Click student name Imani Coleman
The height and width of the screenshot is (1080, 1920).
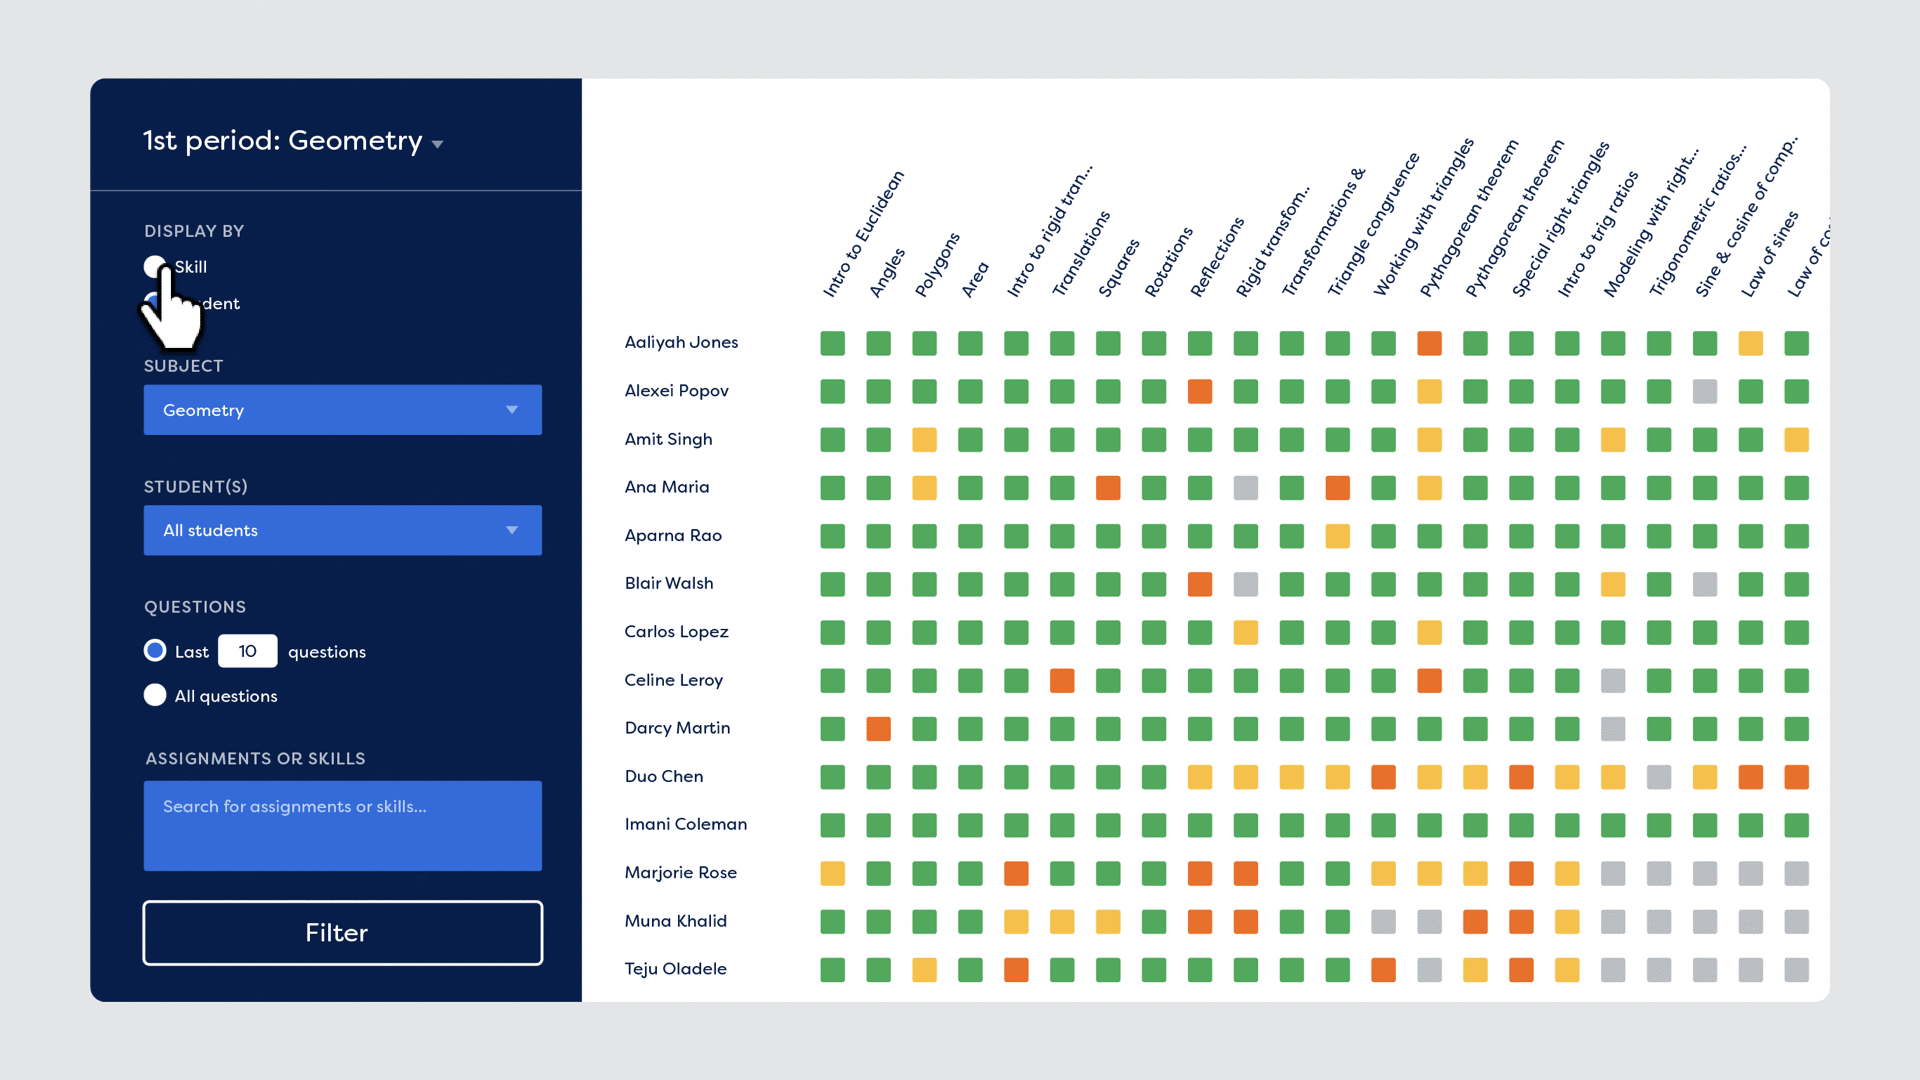click(x=686, y=824)
